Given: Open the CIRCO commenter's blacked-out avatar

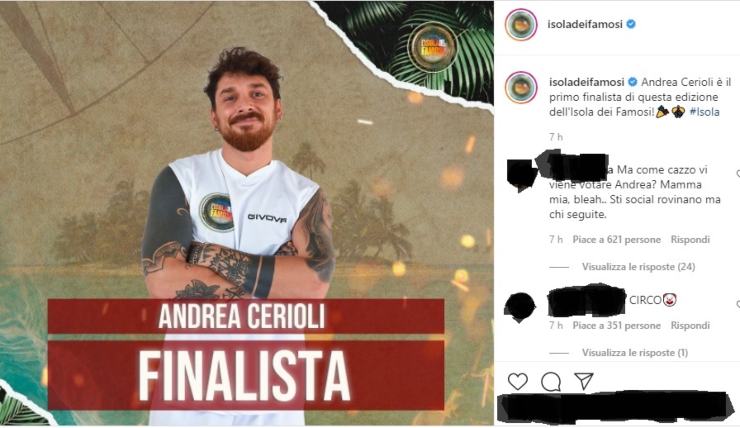Looking at the screenshot, I should click(520, 307).
